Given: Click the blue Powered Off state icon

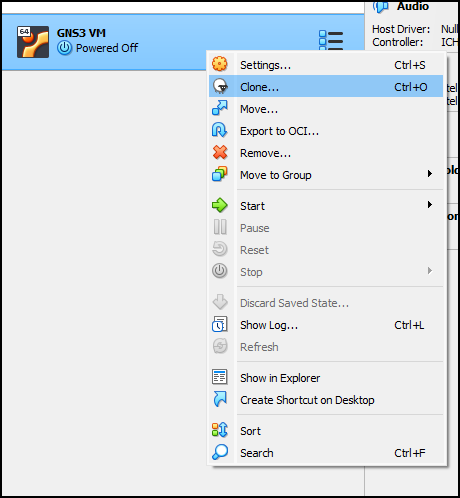Looking at the screenshot, I should click(64, 48).
